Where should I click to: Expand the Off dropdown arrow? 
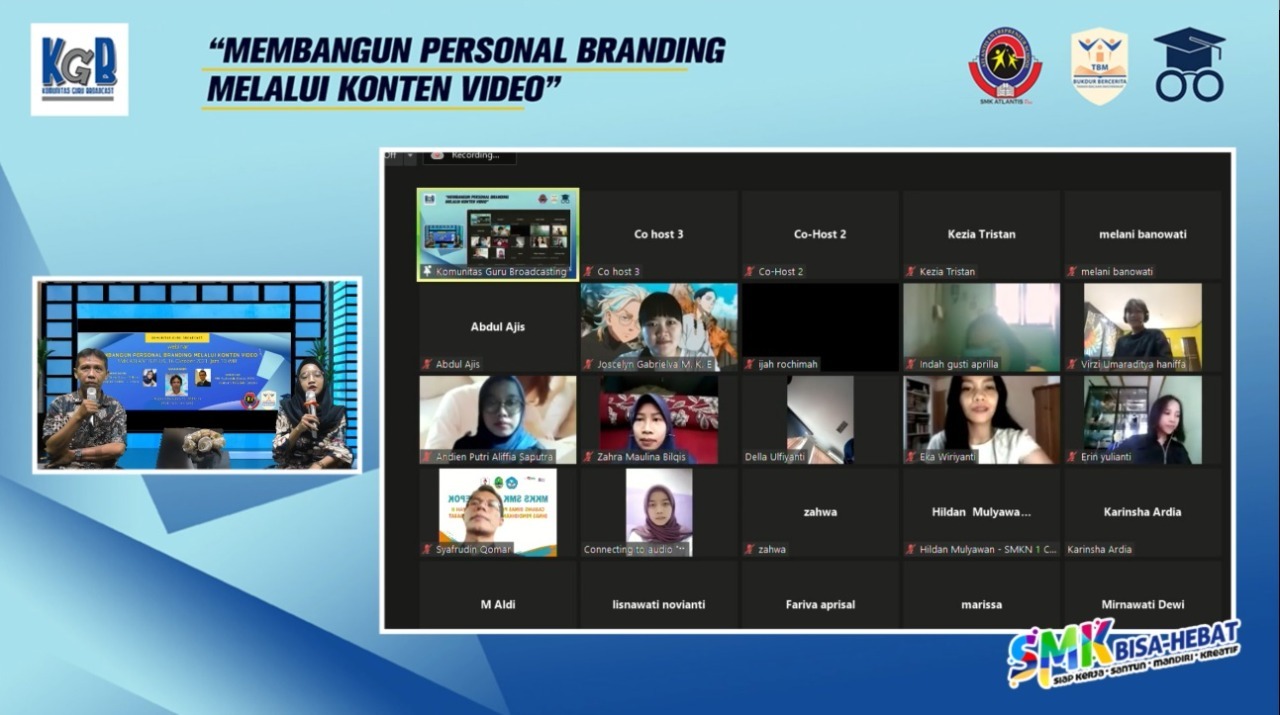(410, 156)
